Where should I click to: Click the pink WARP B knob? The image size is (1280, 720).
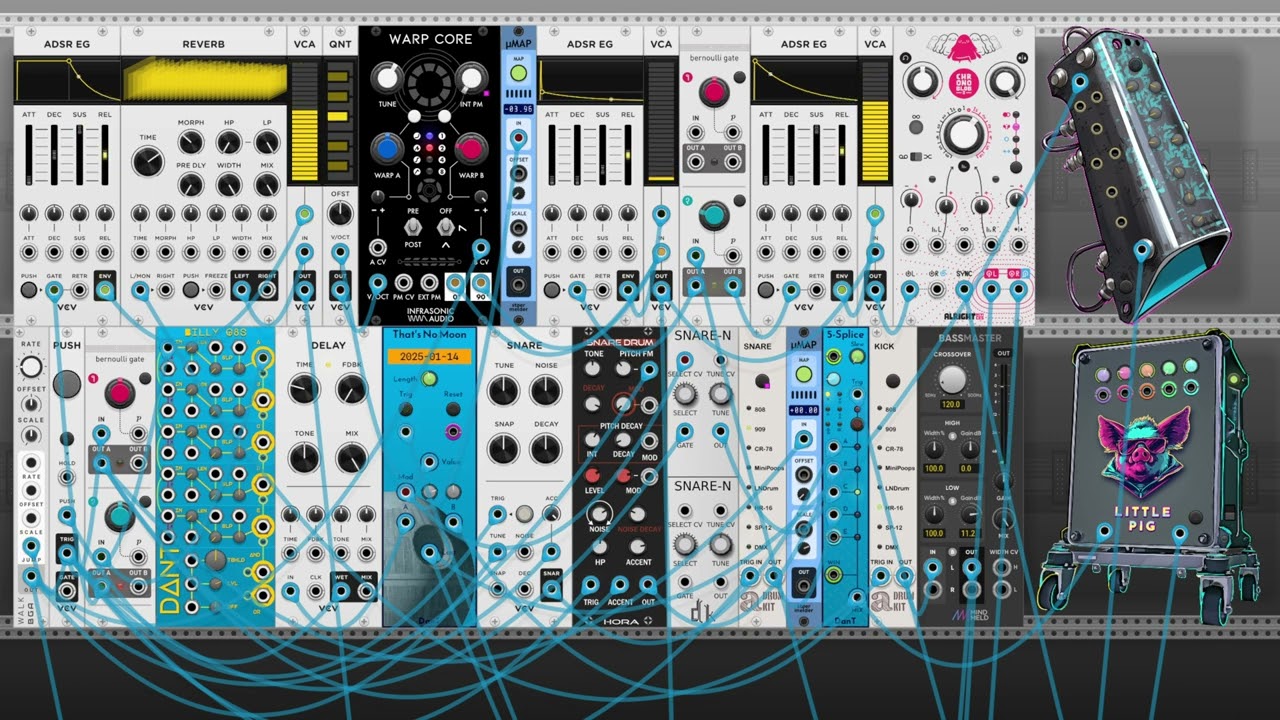point(471,150)
